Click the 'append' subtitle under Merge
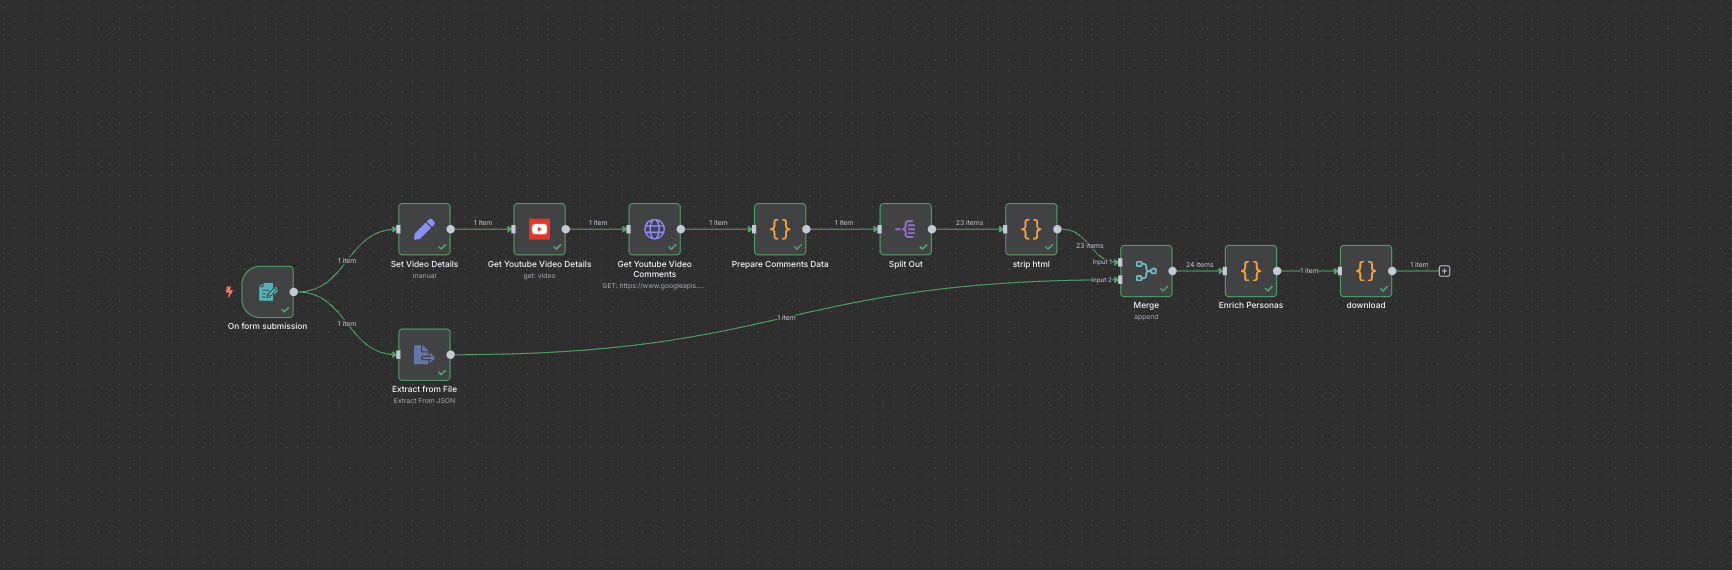1732x570 pixels. [1146, 317]
